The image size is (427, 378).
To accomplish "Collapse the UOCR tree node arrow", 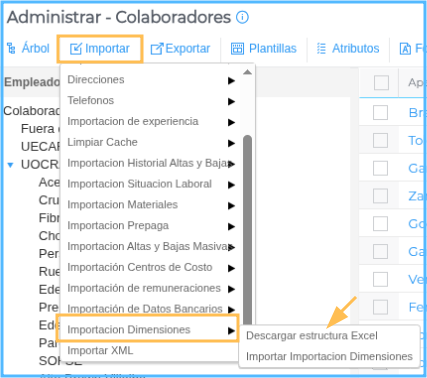I will 10,165.
